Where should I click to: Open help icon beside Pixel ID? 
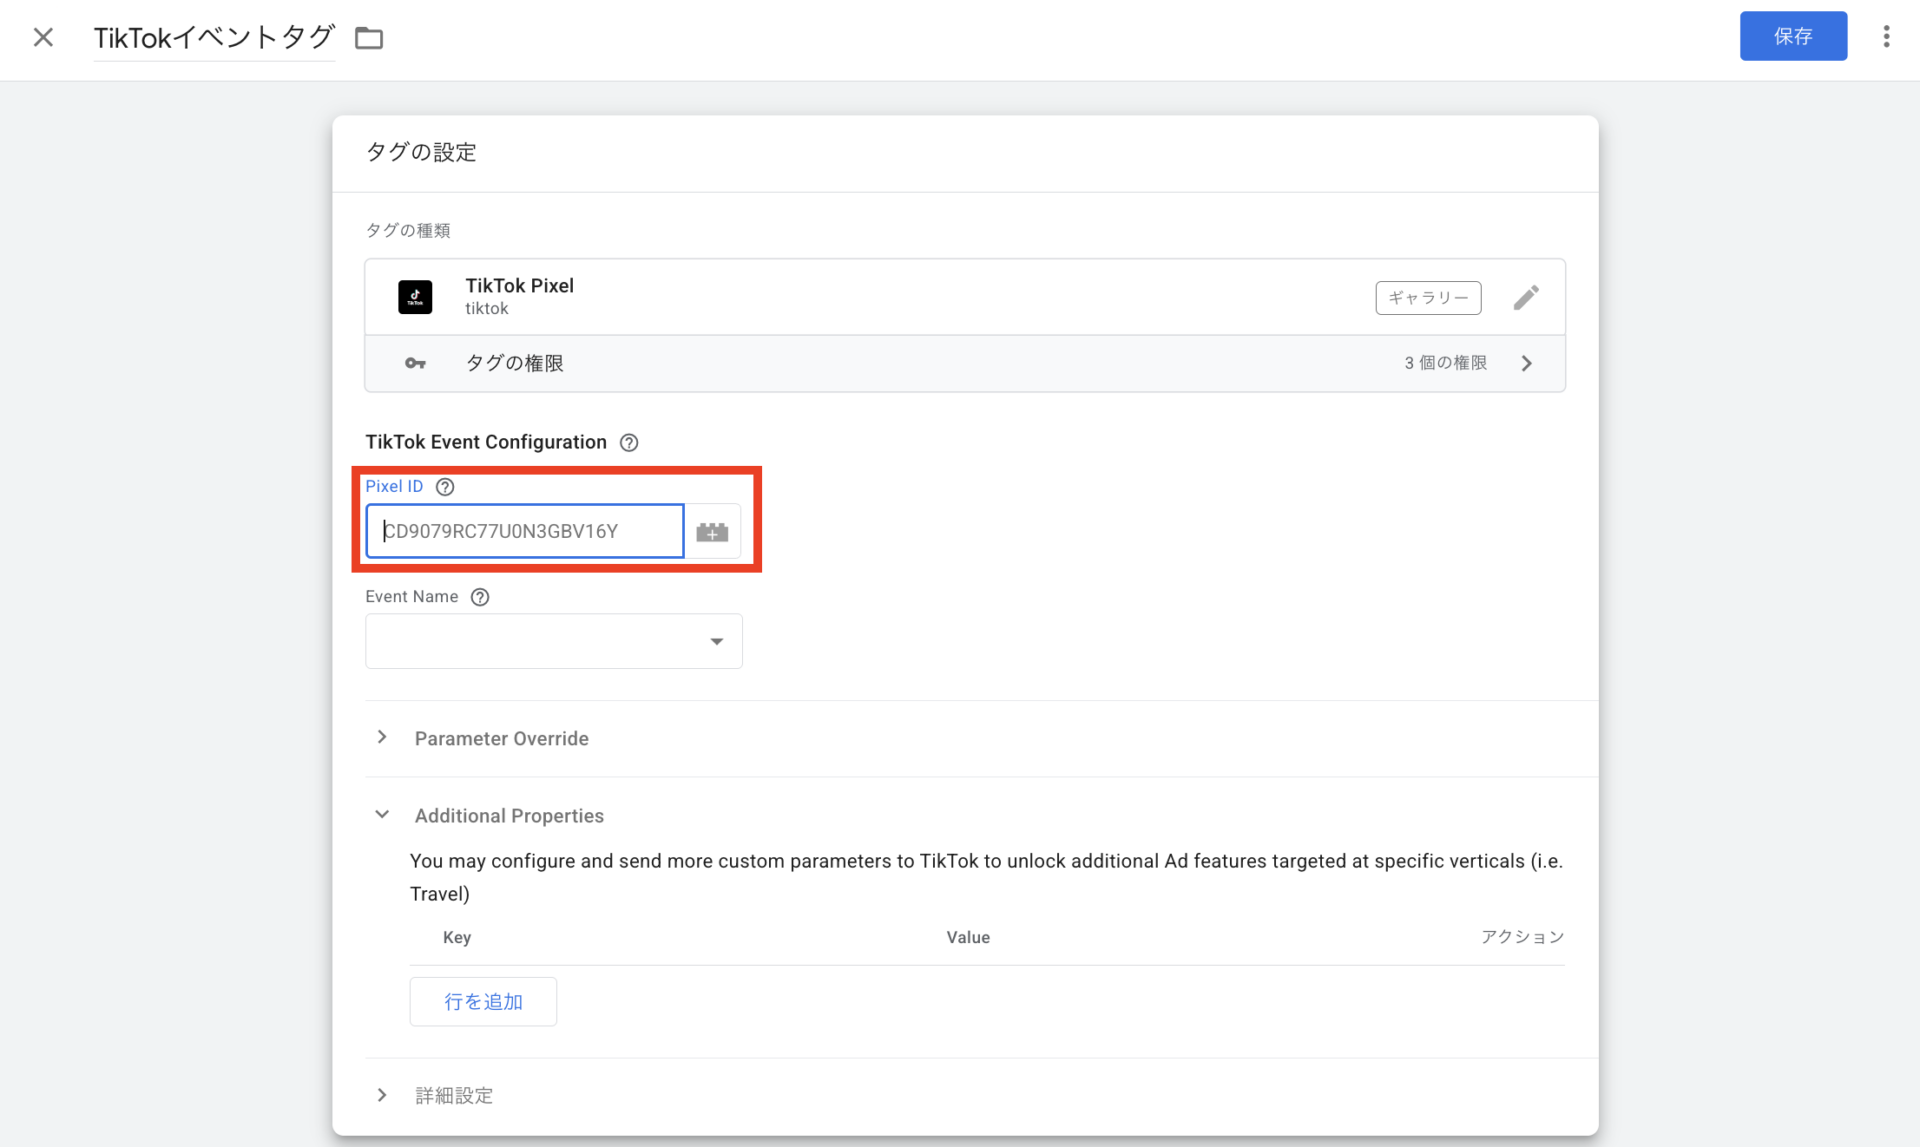pyautogui.click(x=445, y=487)
